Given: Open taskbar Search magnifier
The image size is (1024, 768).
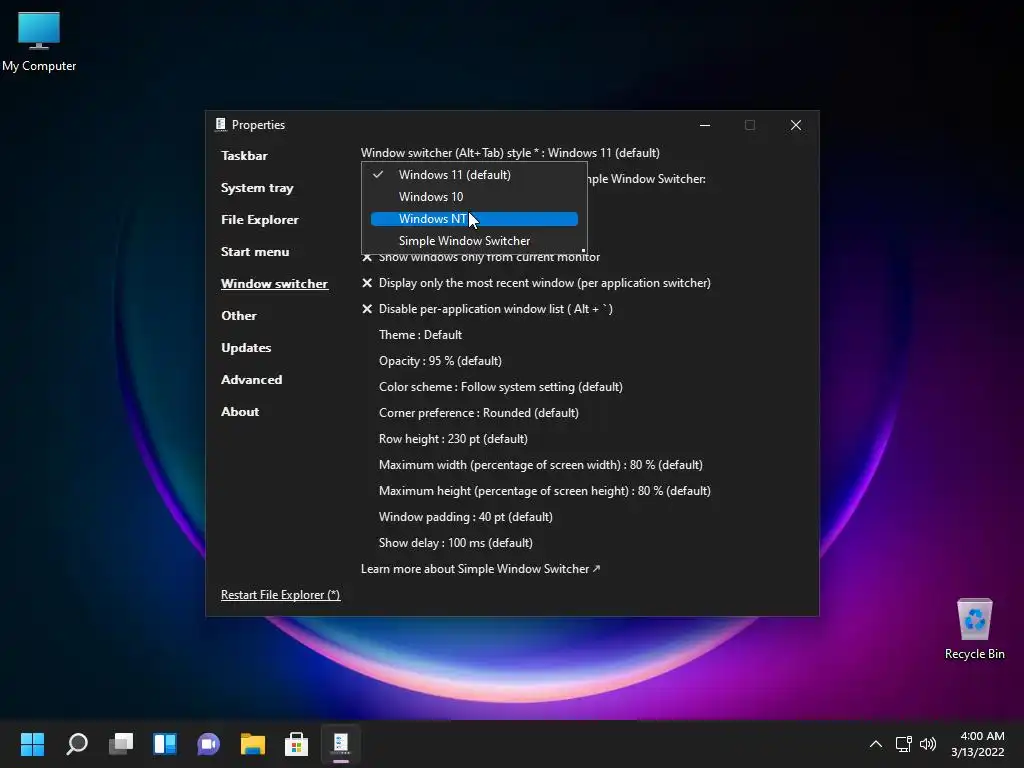Looking at the screenshot, I should [x=76, y=744].
